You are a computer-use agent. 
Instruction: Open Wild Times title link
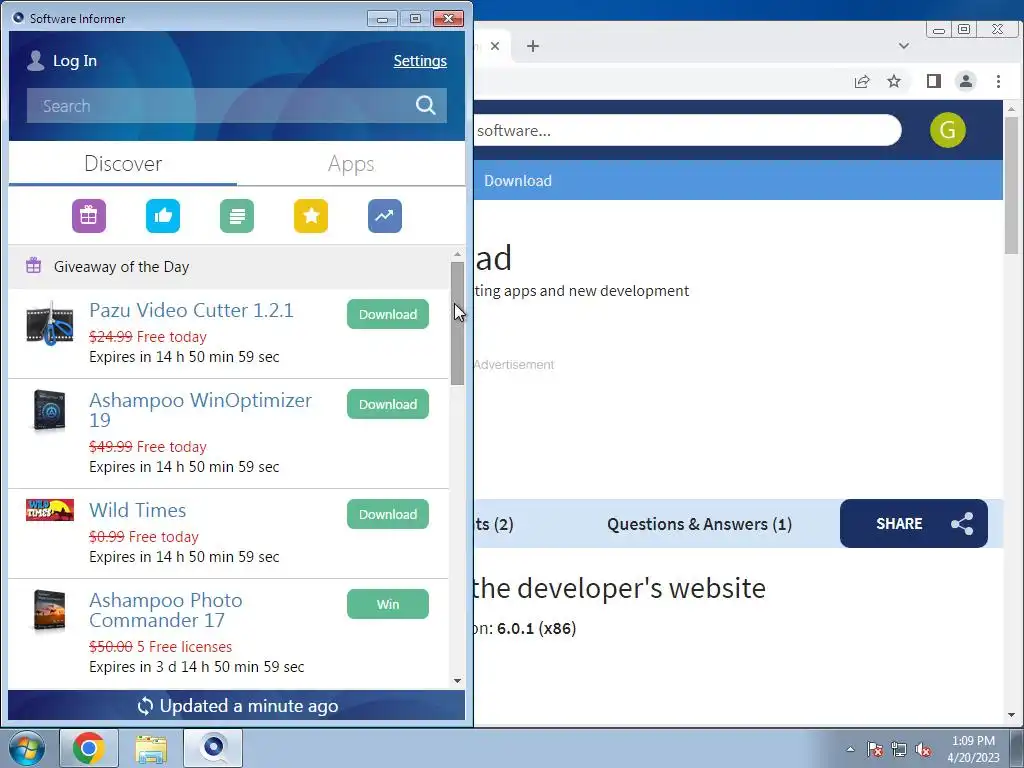tap(138, 510)
